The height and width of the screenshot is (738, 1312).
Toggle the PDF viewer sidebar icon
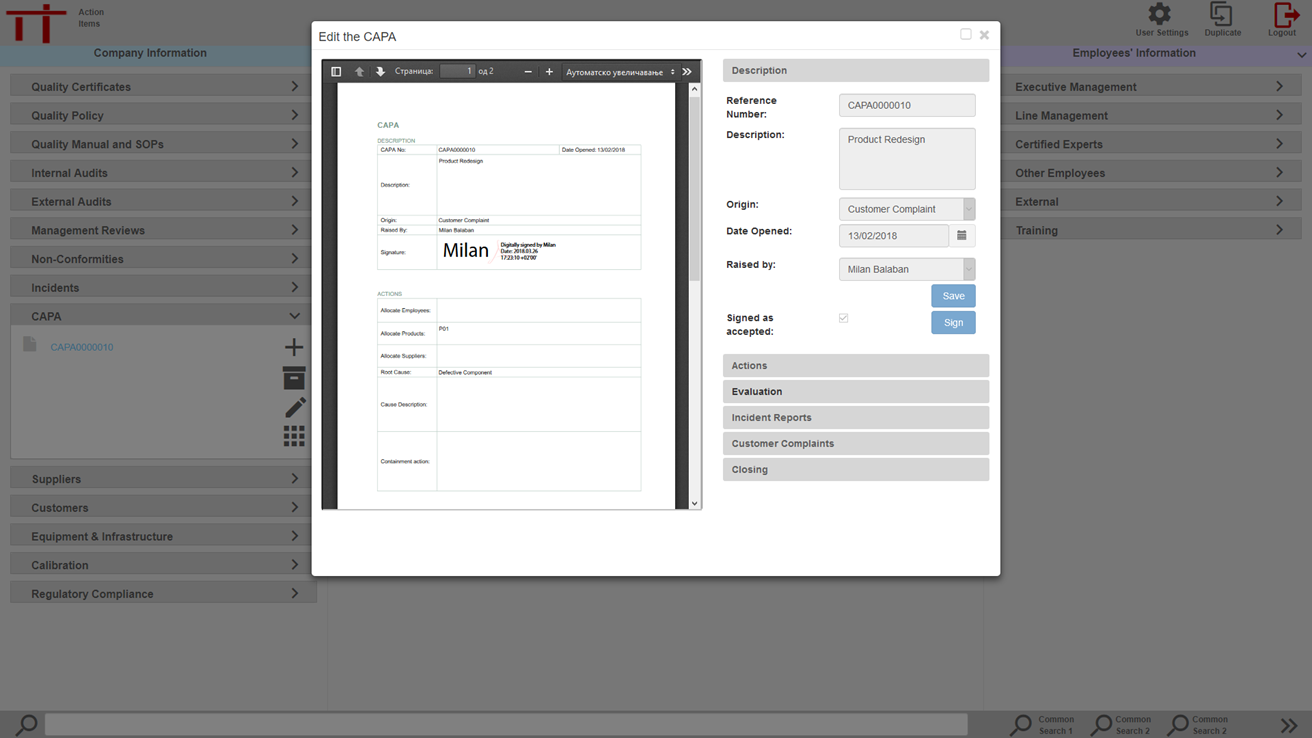pos(336,72)
